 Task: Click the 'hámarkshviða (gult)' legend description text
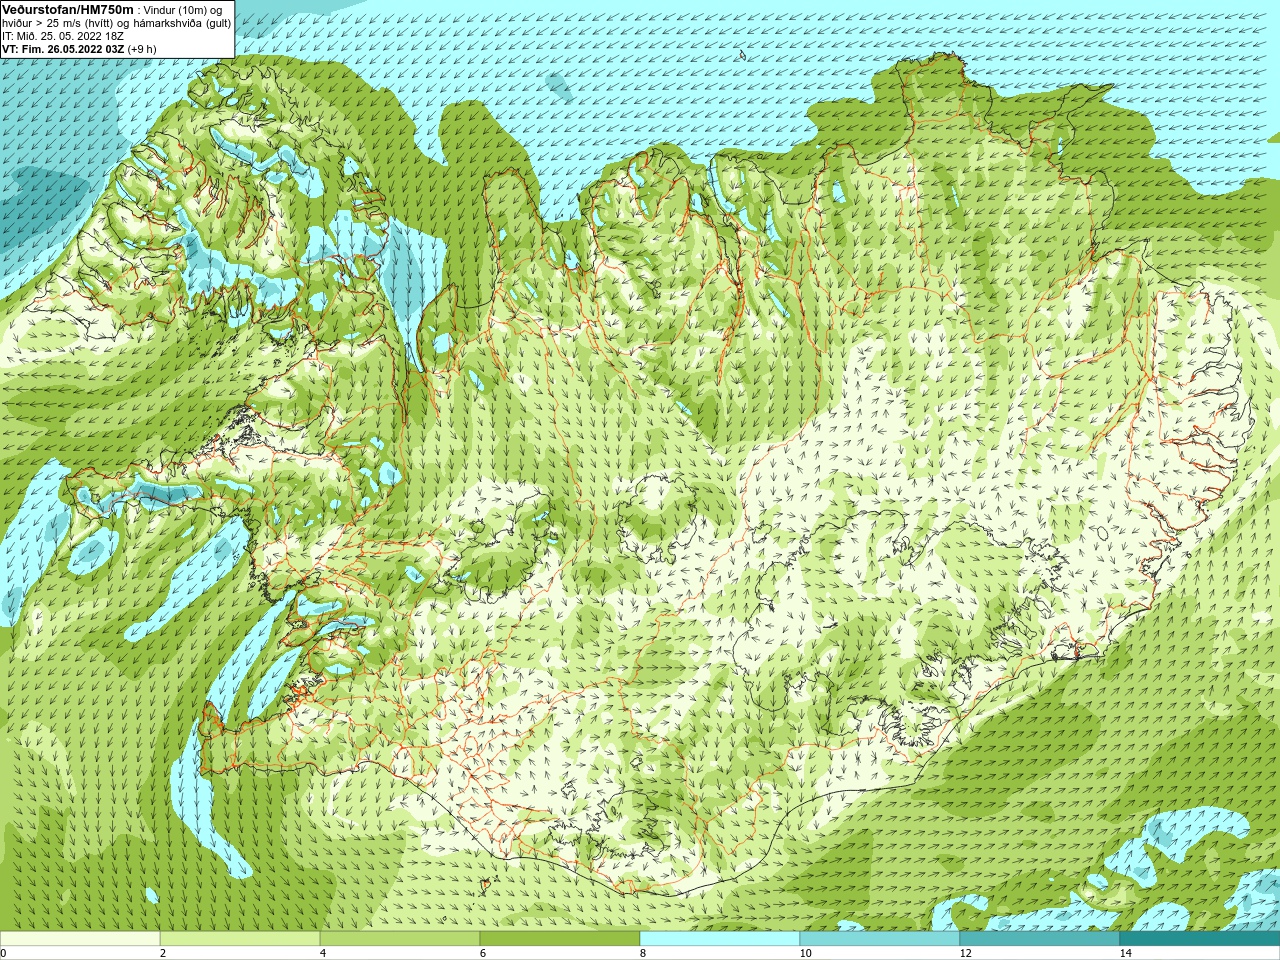pos(182,23)
